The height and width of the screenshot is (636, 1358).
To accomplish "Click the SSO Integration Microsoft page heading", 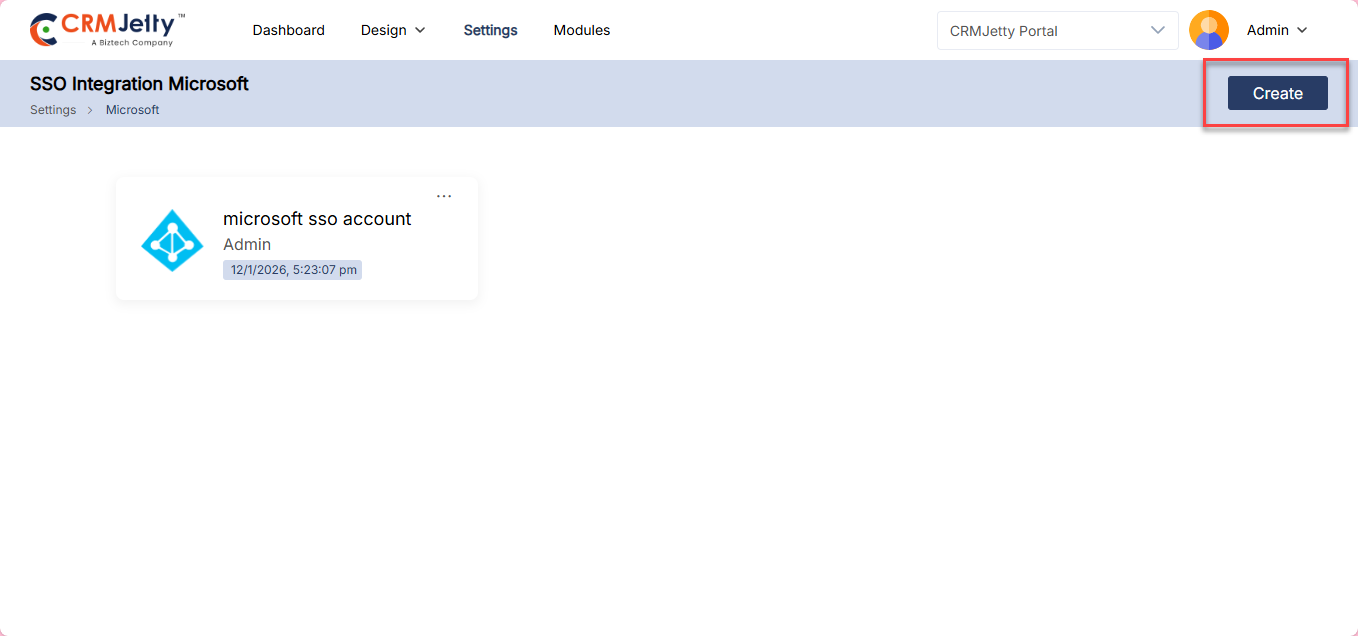I will (139, 84).
